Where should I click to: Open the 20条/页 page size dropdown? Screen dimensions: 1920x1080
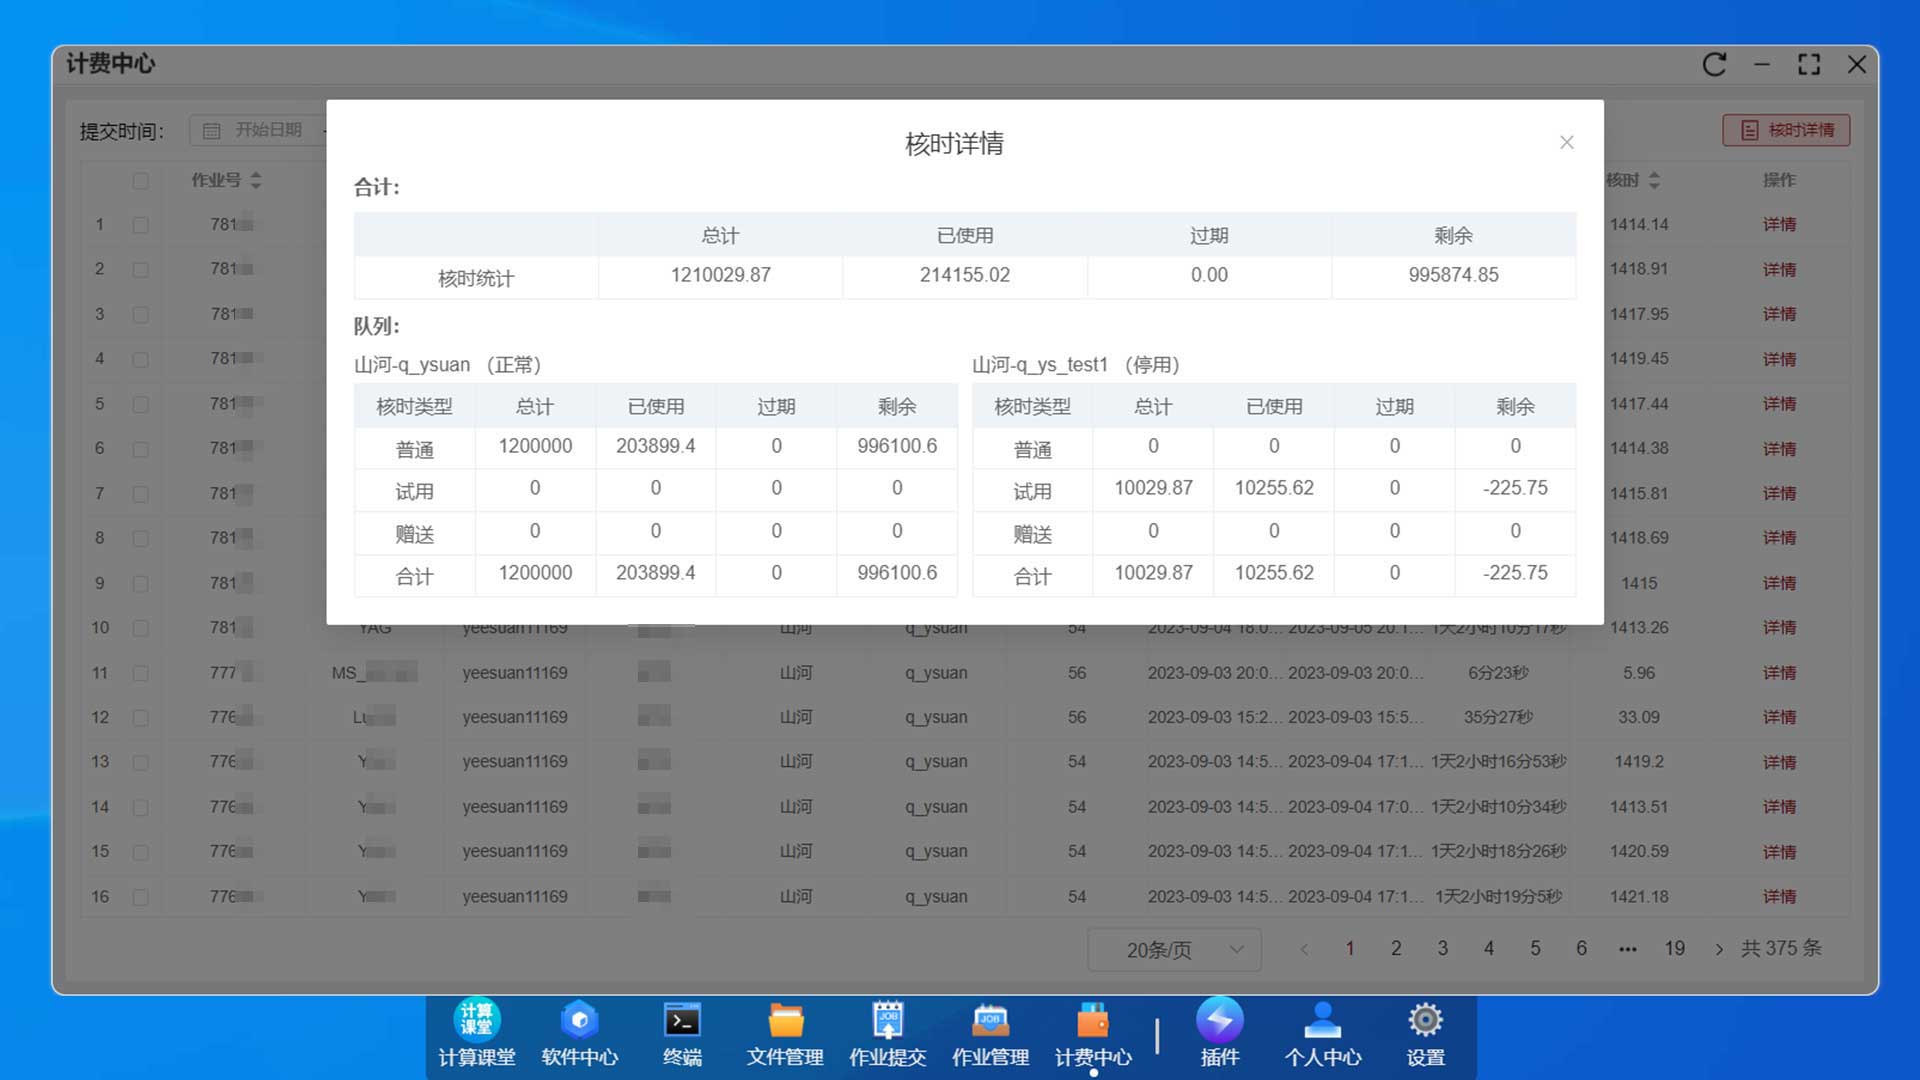[x=1175, y=949]
